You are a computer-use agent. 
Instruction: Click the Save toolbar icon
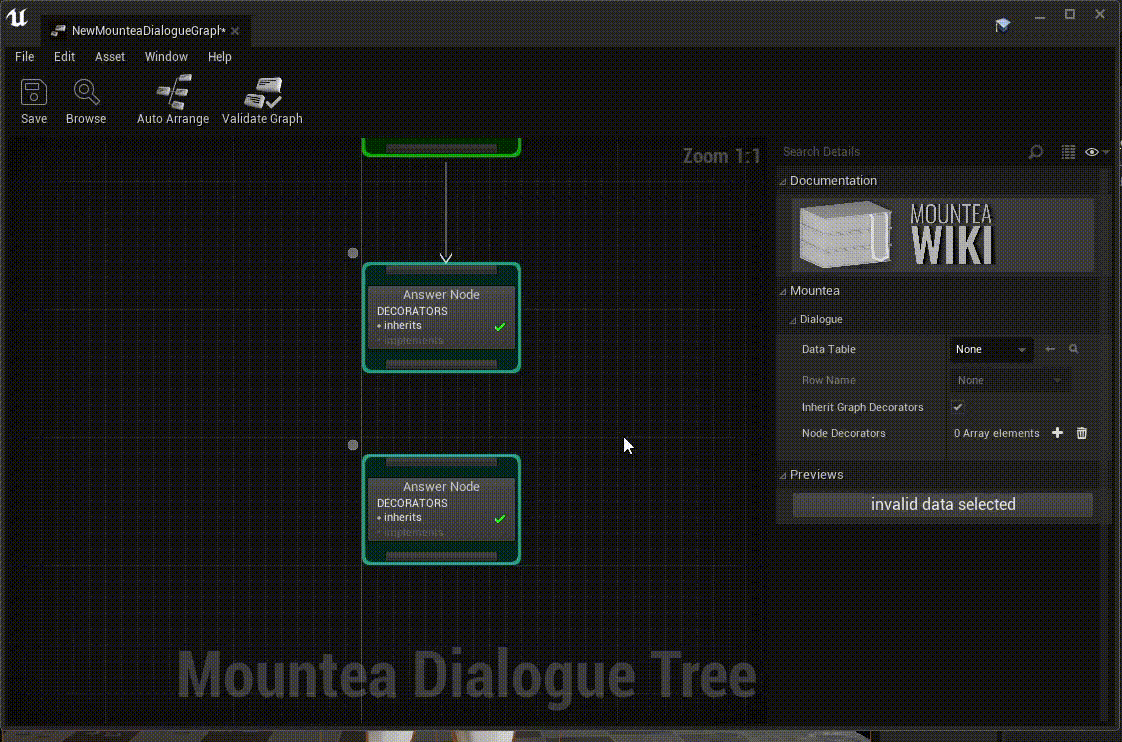pos(34,101)
